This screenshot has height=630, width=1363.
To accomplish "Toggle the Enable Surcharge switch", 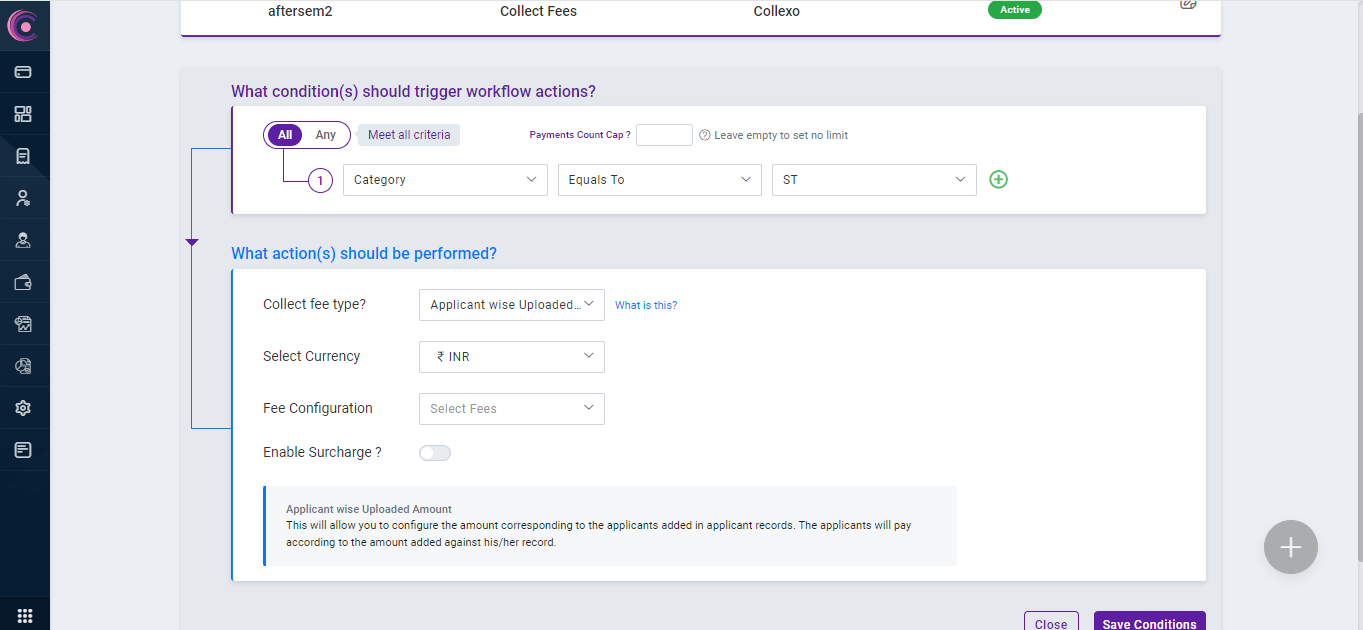I will click(x=435, y=453).
